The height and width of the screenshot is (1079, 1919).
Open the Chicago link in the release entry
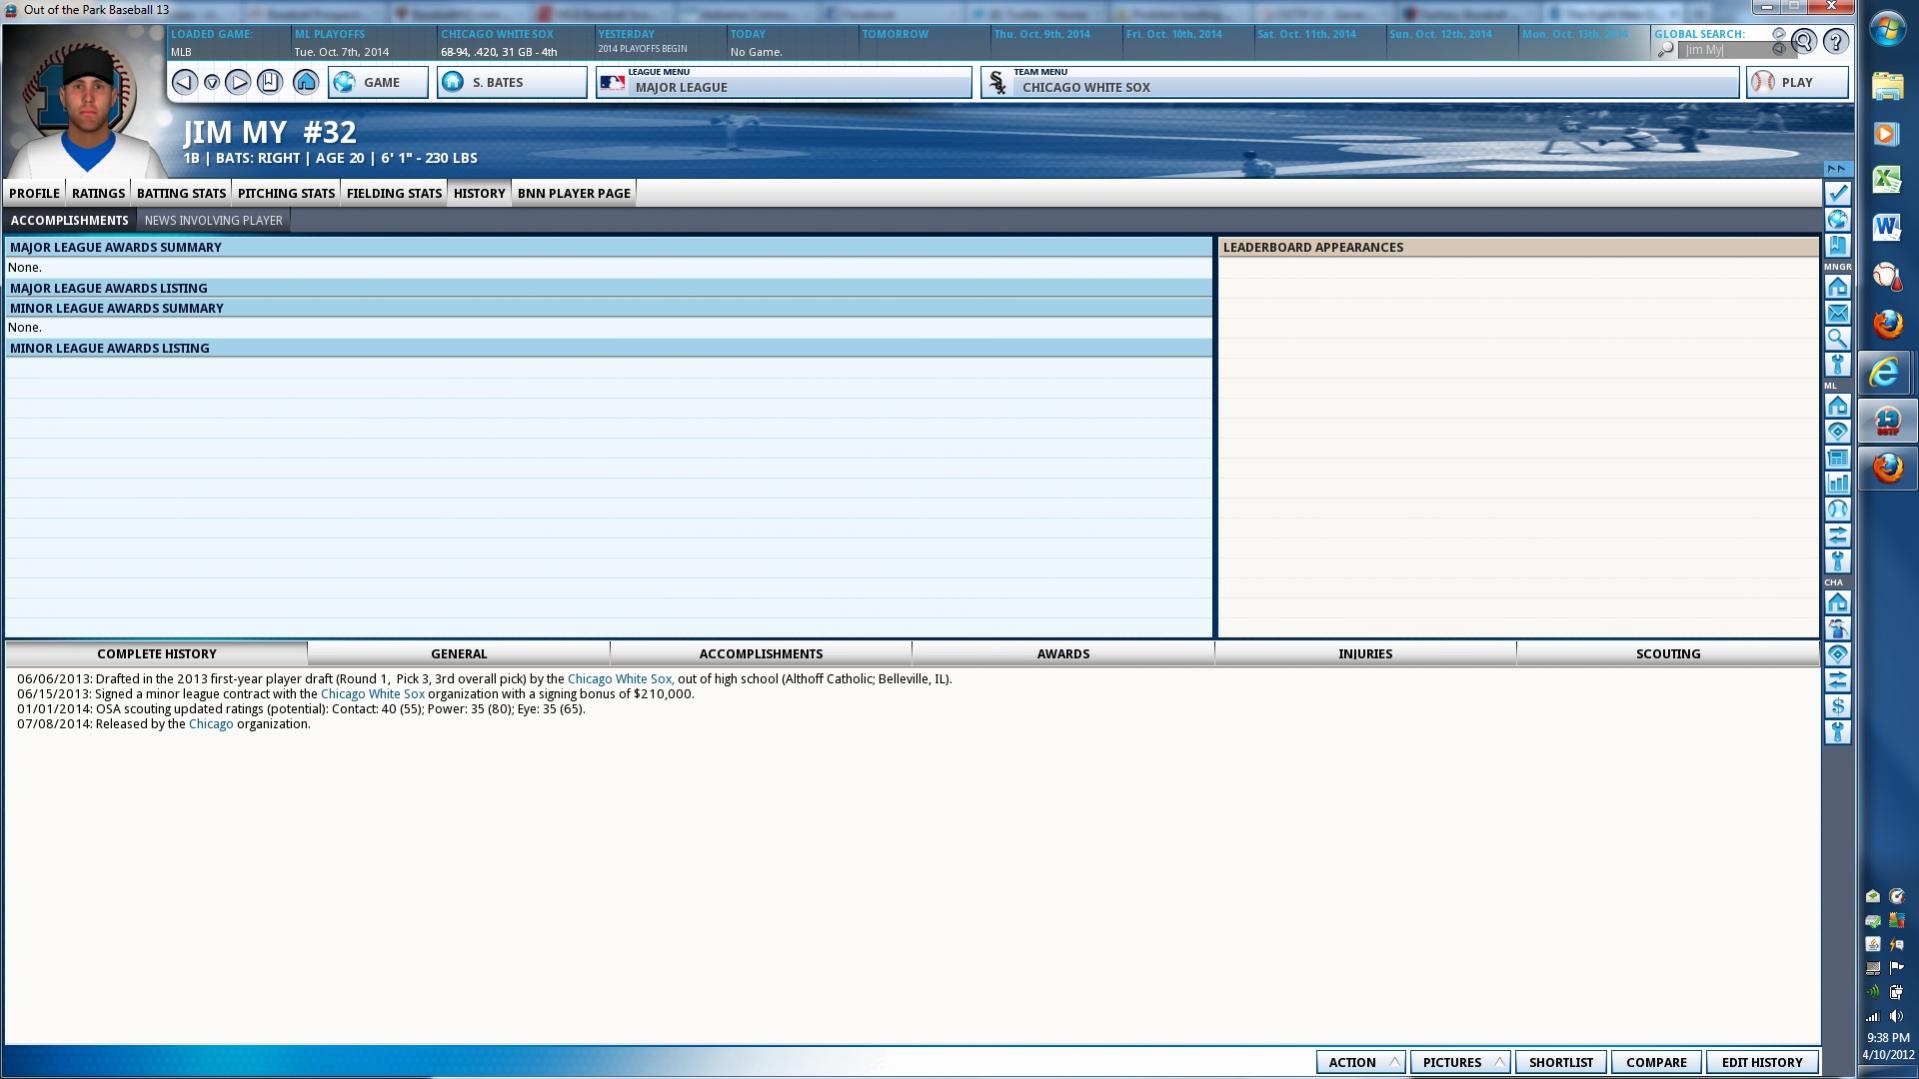(x=211, y=724)
